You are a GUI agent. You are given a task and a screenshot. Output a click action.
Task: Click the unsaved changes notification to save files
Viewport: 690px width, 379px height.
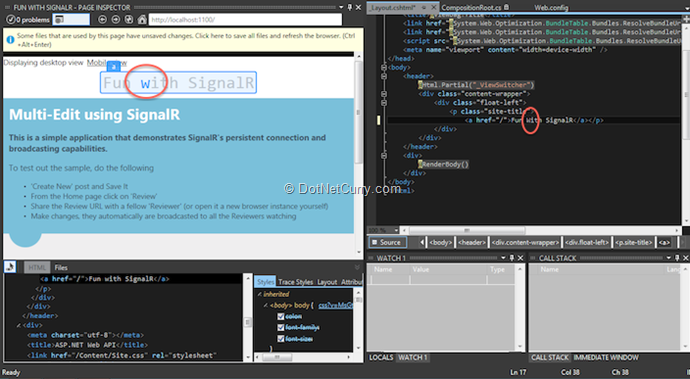pos(183,40)
